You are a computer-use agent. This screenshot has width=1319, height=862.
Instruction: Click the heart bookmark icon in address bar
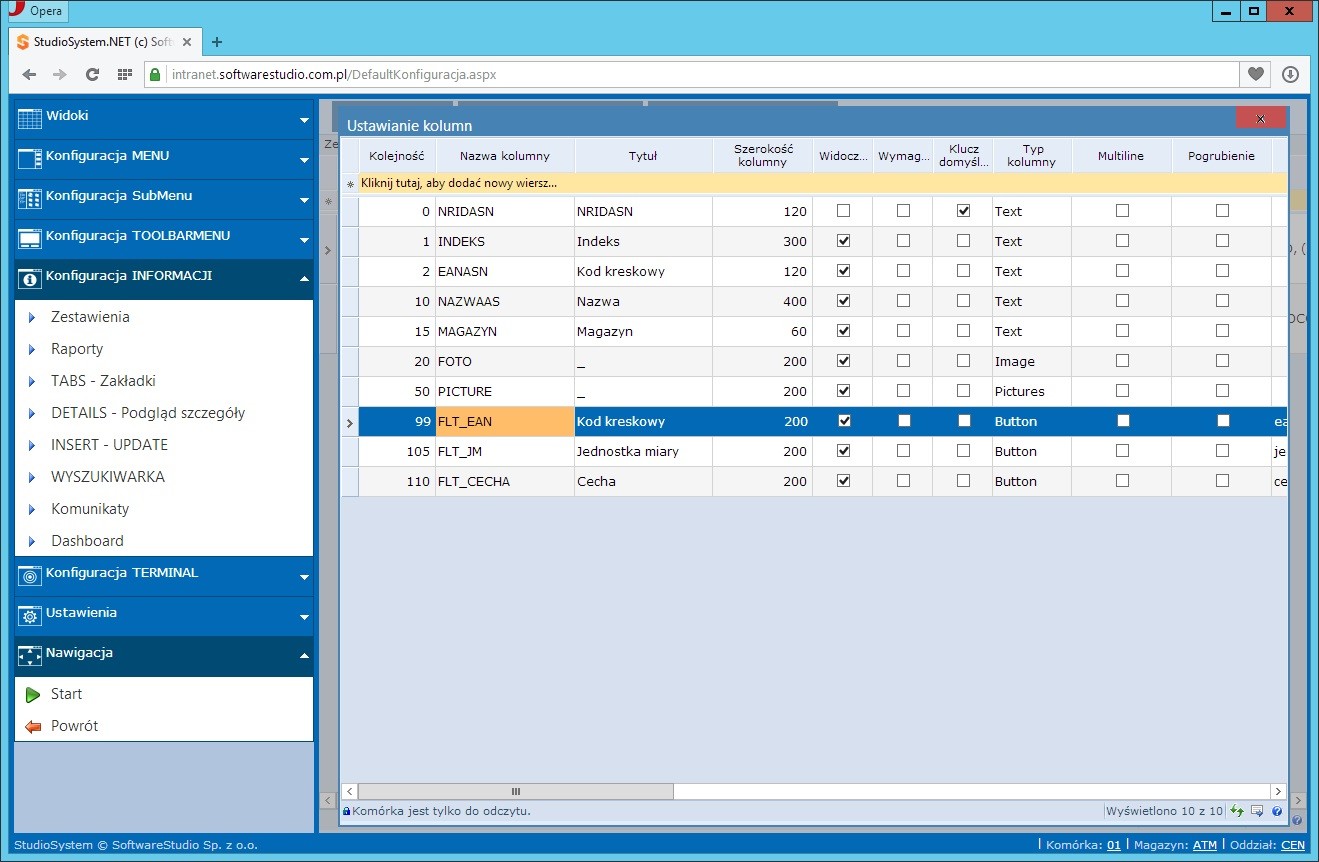(1255, 74)
